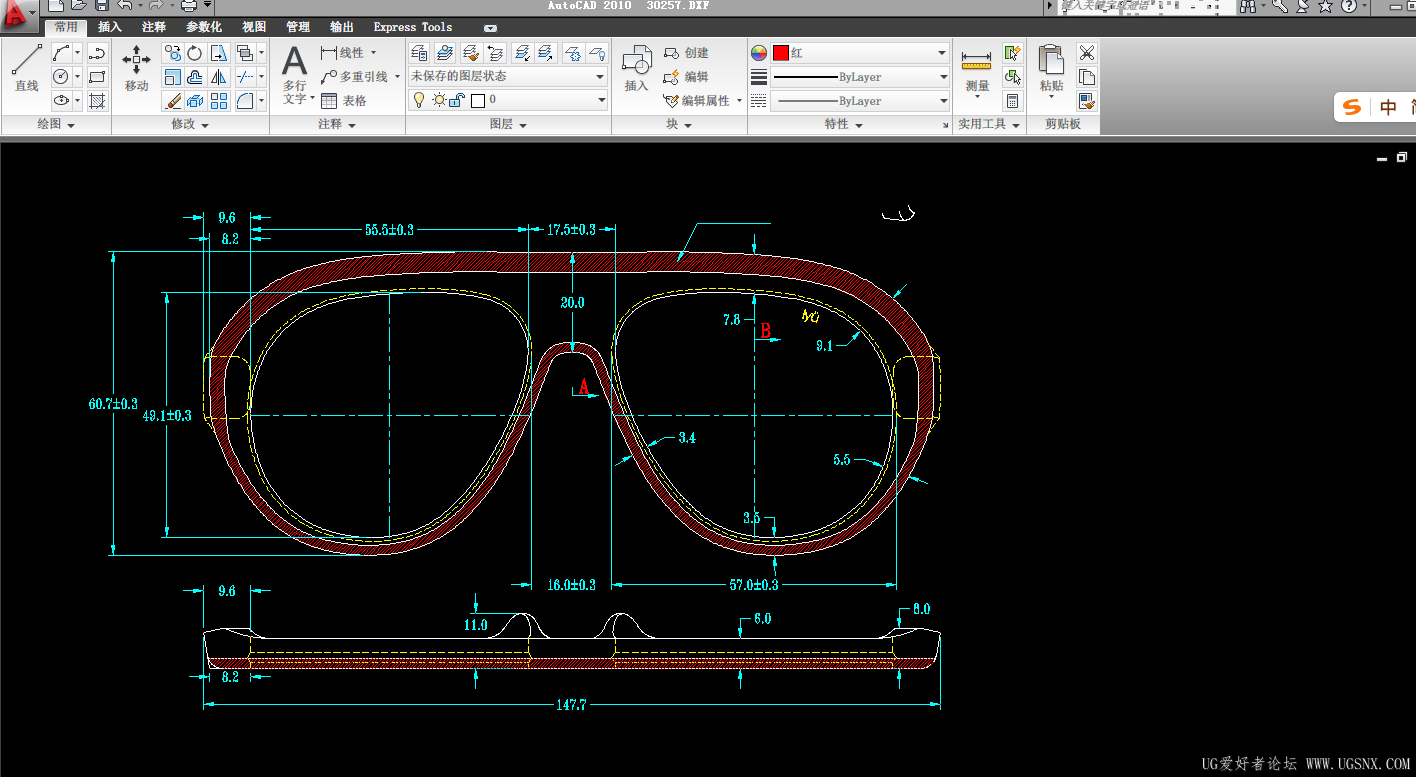Expand the Properties (特性) panel title

(843, 125)
